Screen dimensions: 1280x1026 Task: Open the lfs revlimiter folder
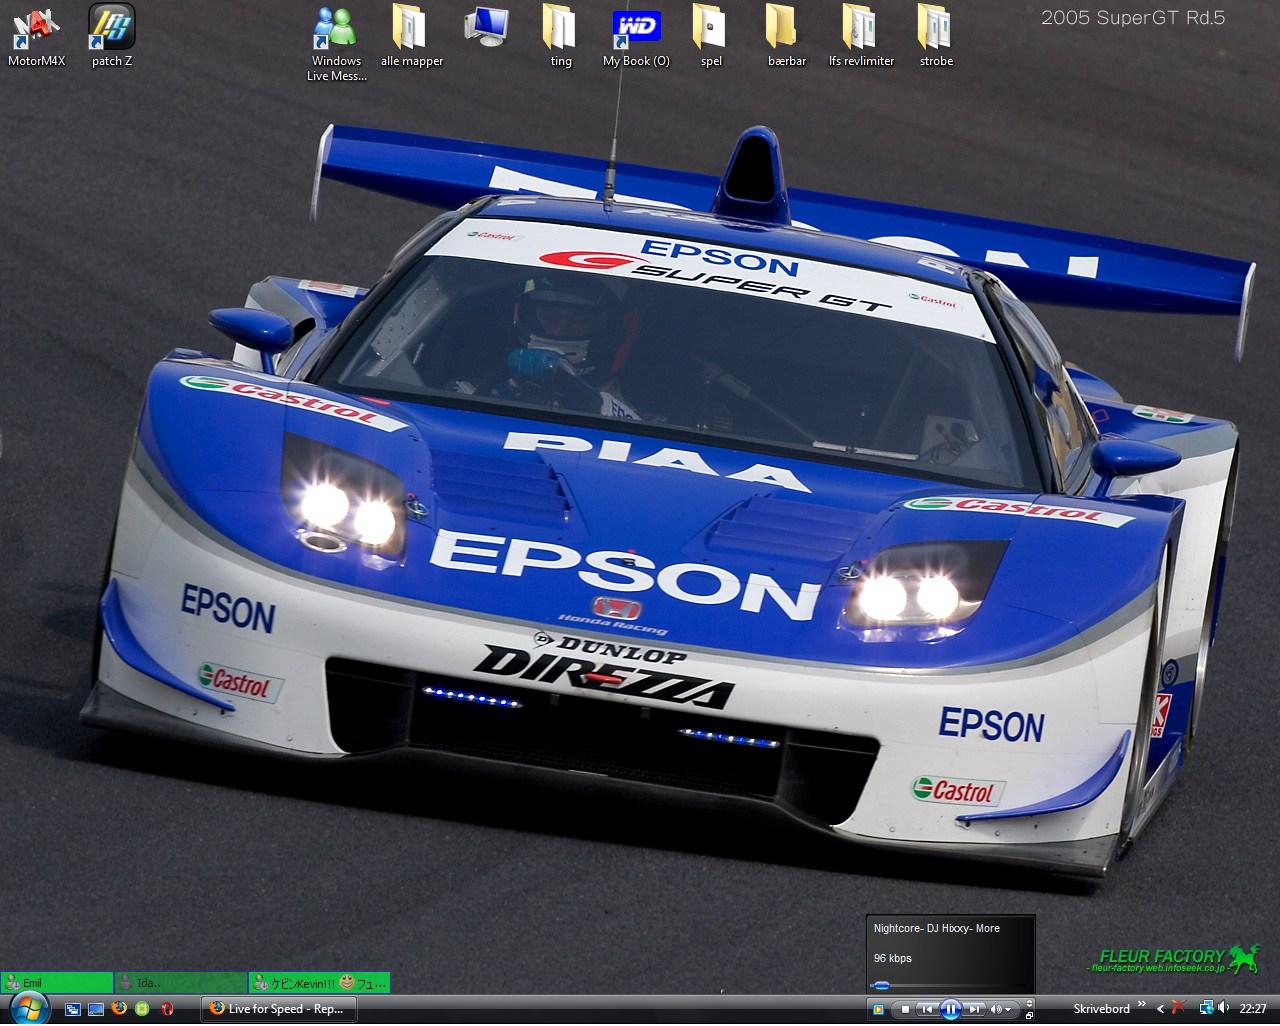point(861,36)
